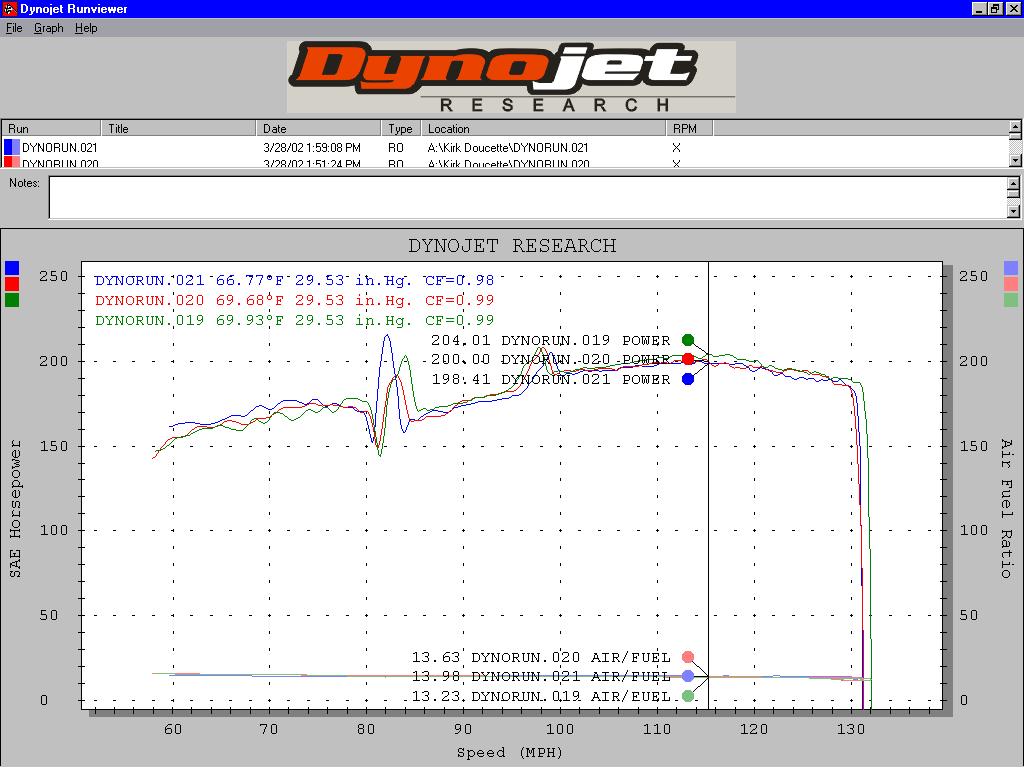Toggle the RPM X mark for DYNORUN.021
Screen dimensions: 1024x768
(677, 148)
